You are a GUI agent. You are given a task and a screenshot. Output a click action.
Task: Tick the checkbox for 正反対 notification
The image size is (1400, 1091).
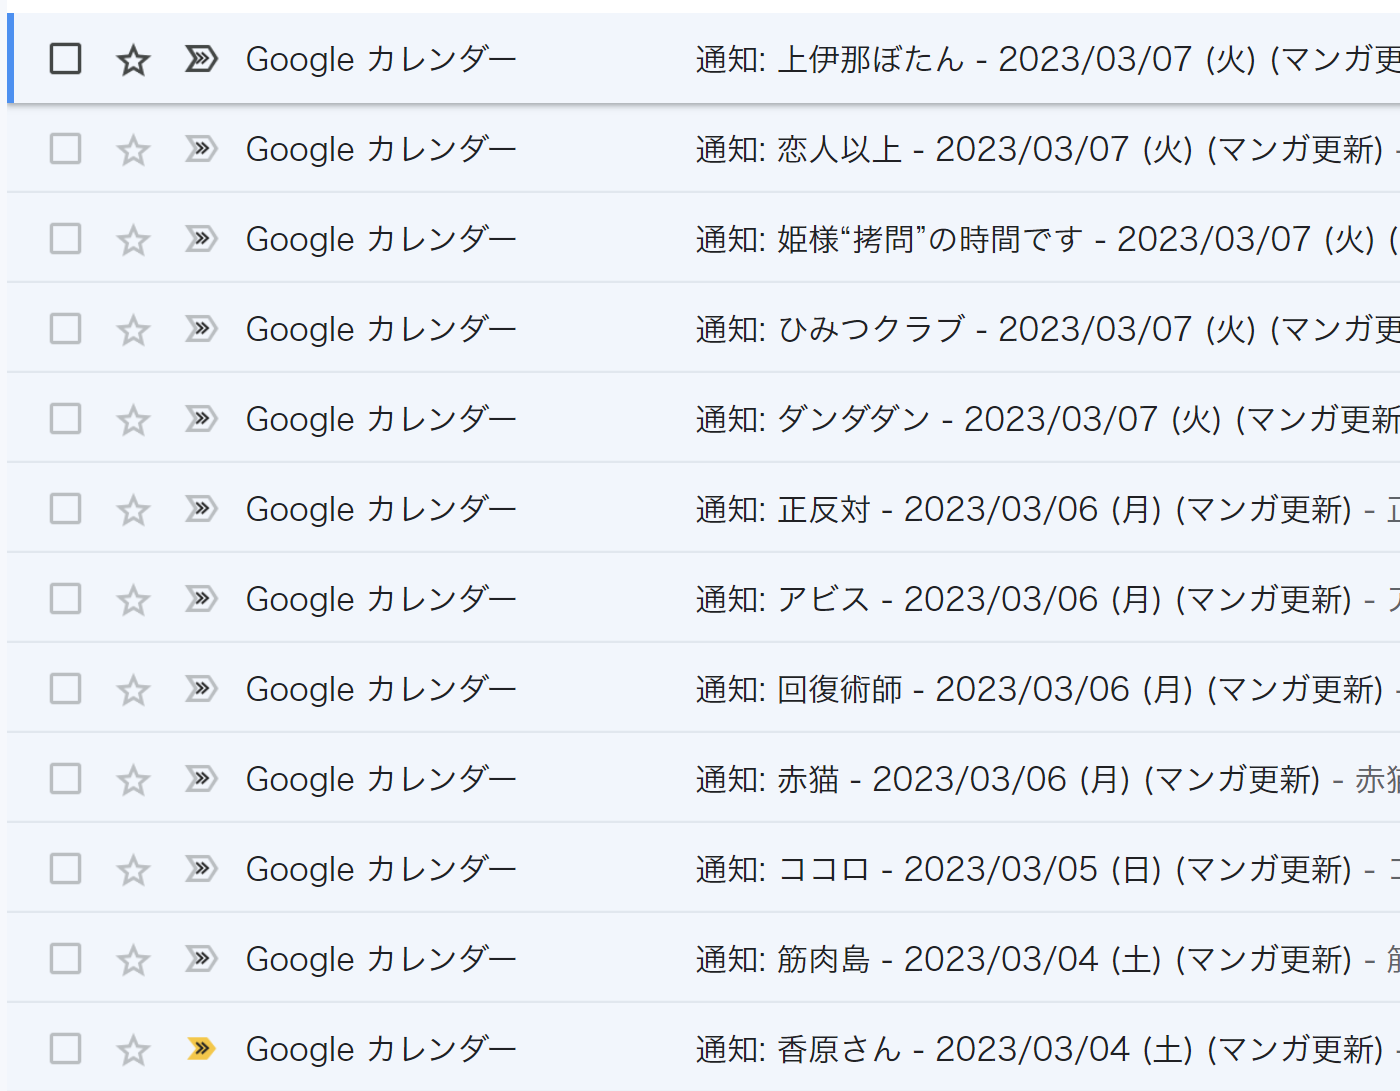(66, 509)
